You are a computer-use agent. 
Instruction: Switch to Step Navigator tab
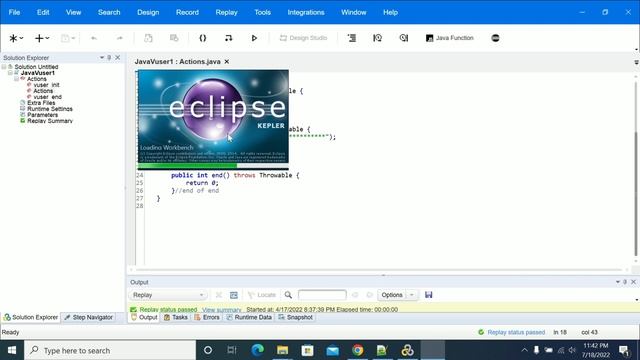click(x=89, y=317)
